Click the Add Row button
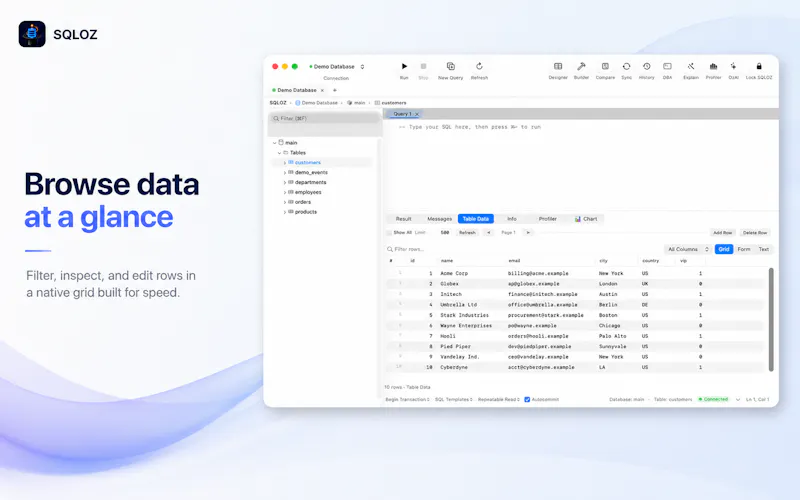Viewport: 800px width, 500px height. pos(722,233)
